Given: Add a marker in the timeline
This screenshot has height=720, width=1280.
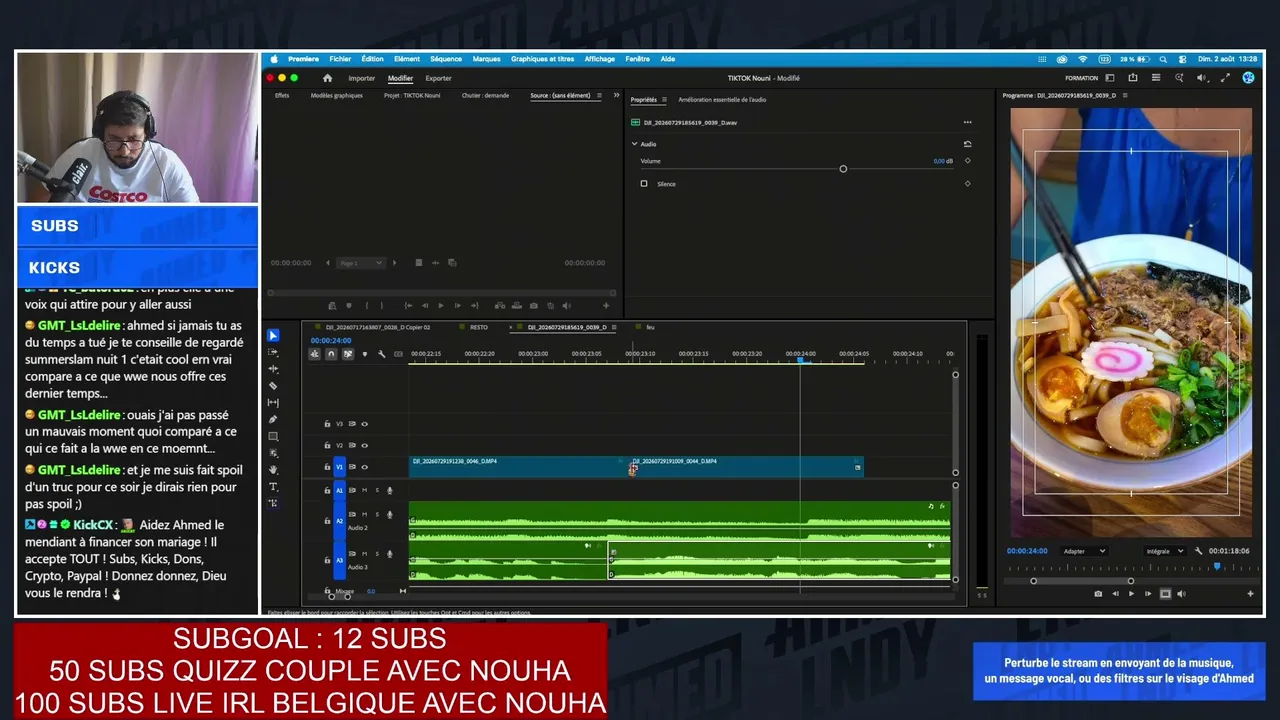Looking at the screenshot, I should [x=364, y=354].
